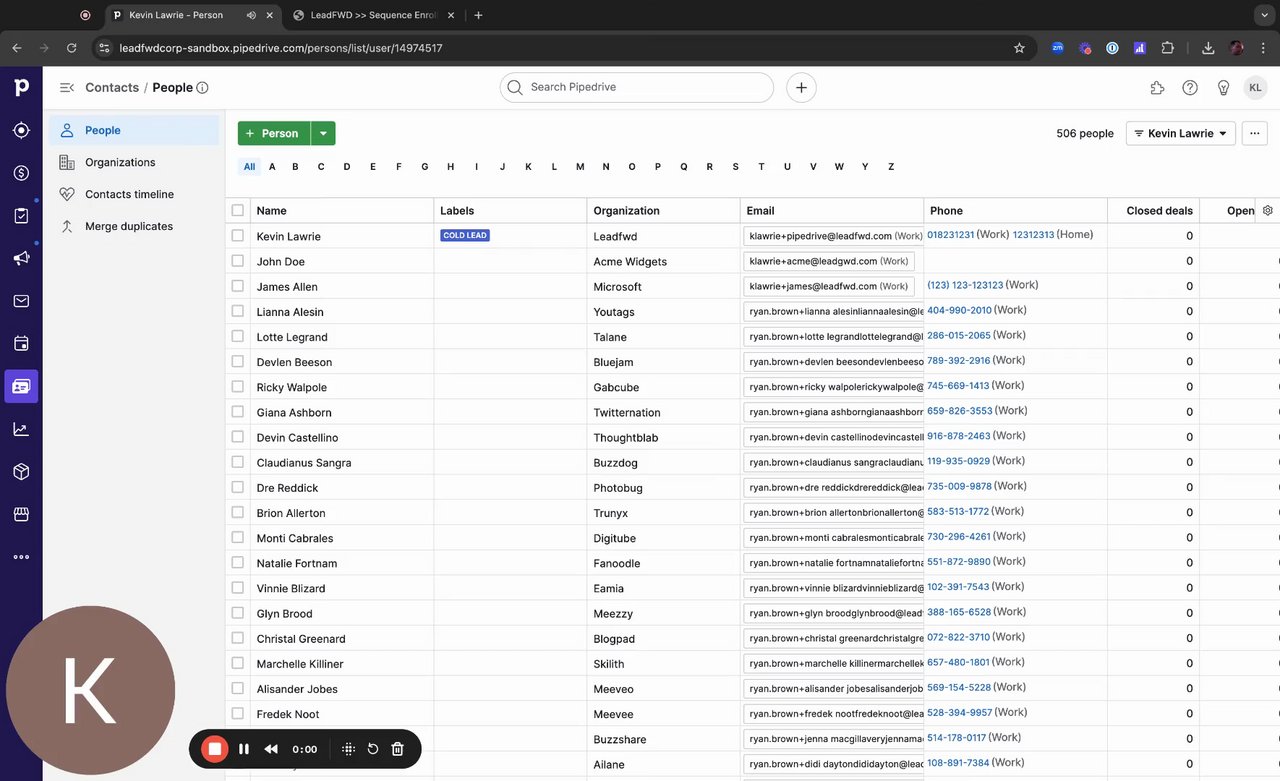This screenshot has width=1280, height=781.
Task: Pause the screen recording
Action: (x=244, y=749)
